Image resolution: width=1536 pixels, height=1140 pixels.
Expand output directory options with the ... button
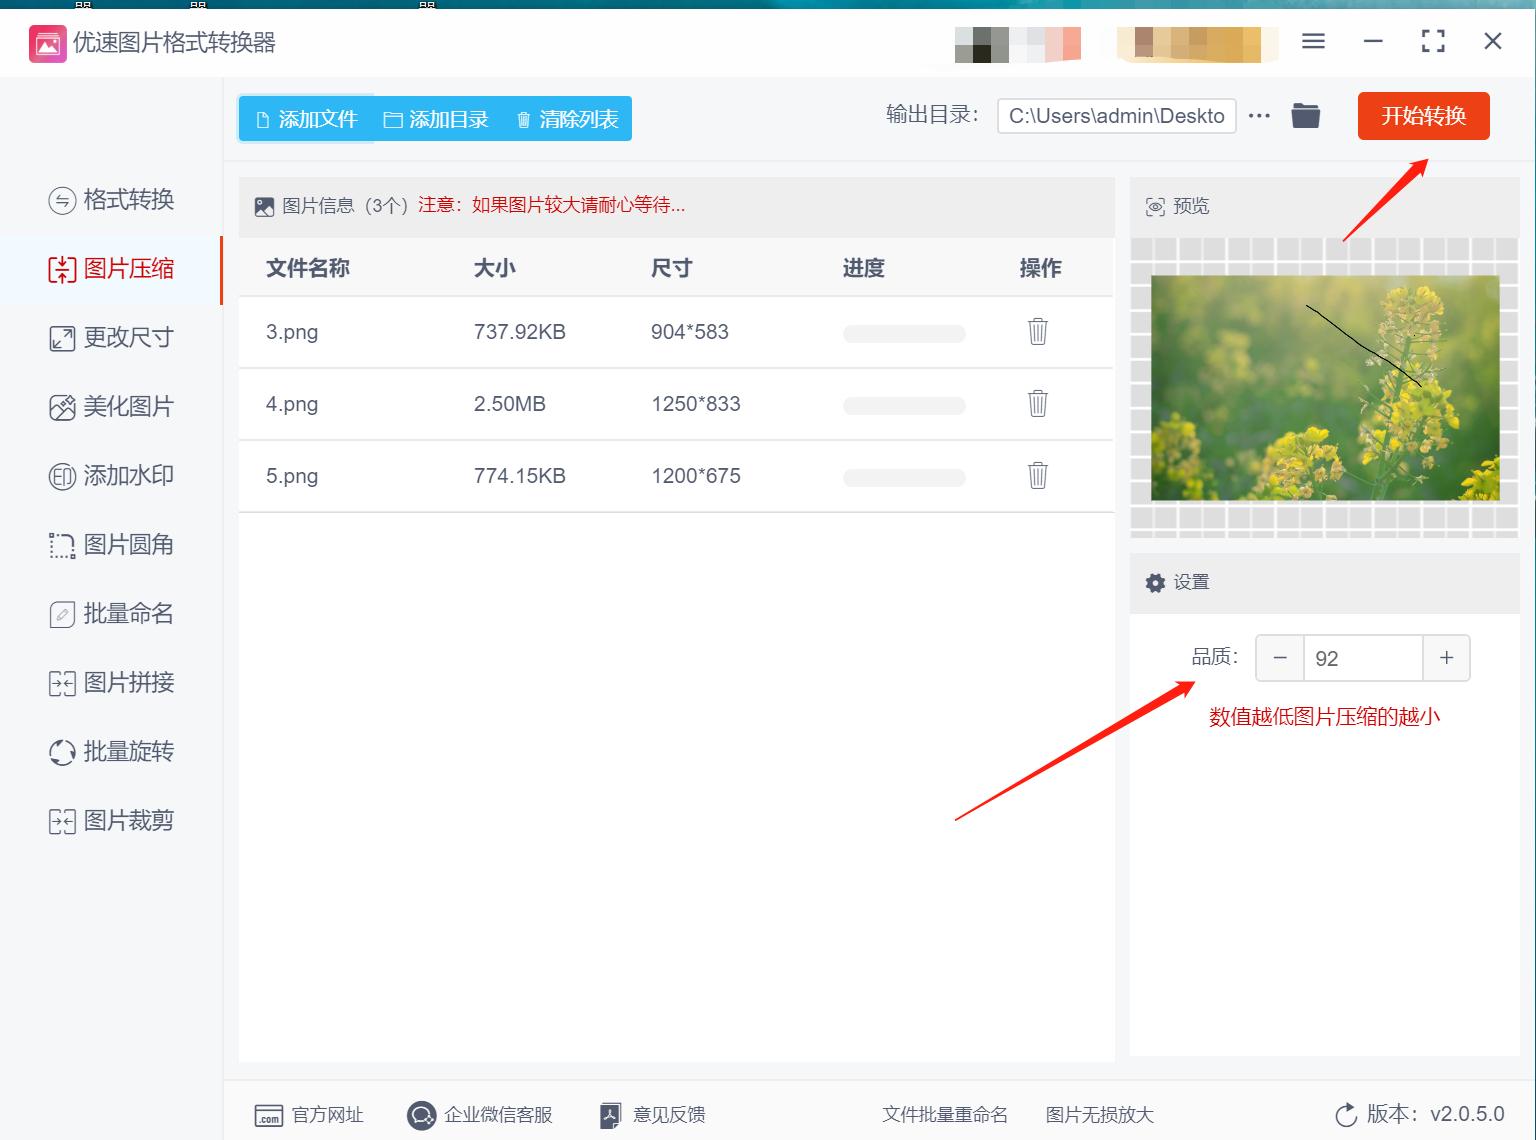1258,115
